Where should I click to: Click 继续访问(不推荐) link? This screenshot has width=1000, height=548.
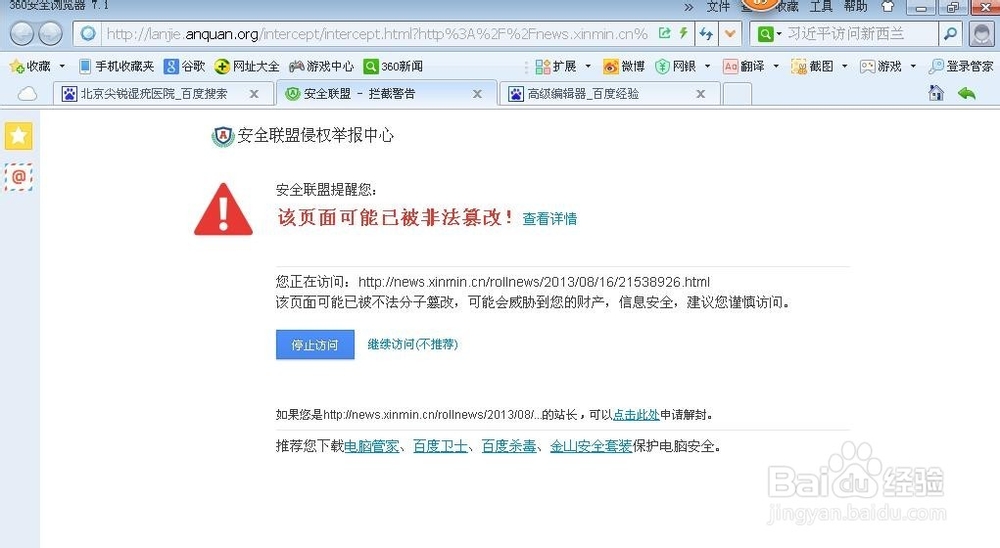tap(413, 344)
